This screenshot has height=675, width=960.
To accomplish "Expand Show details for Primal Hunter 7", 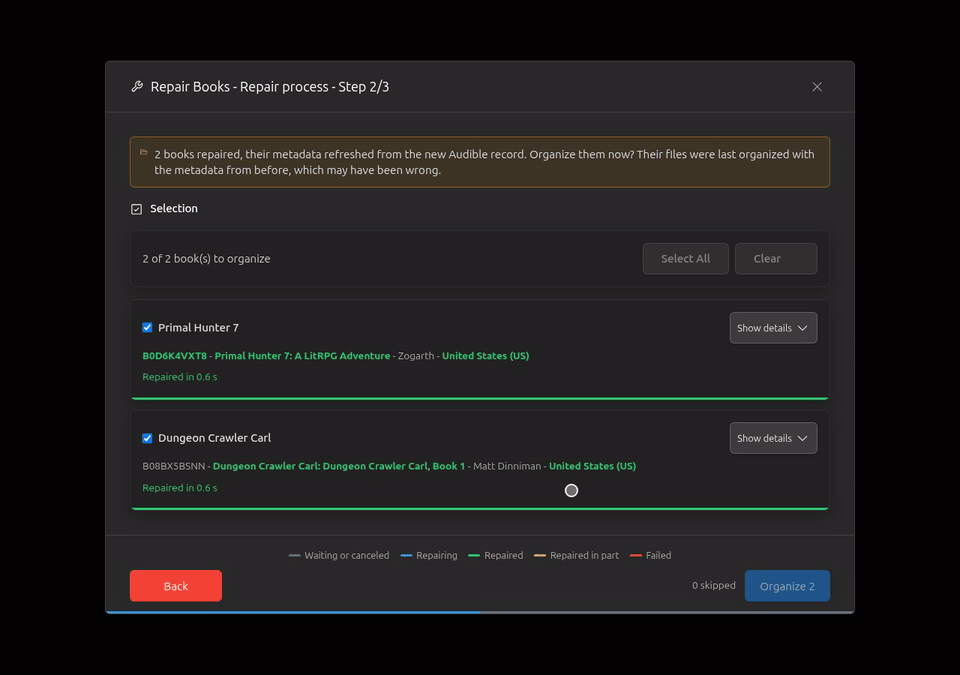I will pos(773,328).
